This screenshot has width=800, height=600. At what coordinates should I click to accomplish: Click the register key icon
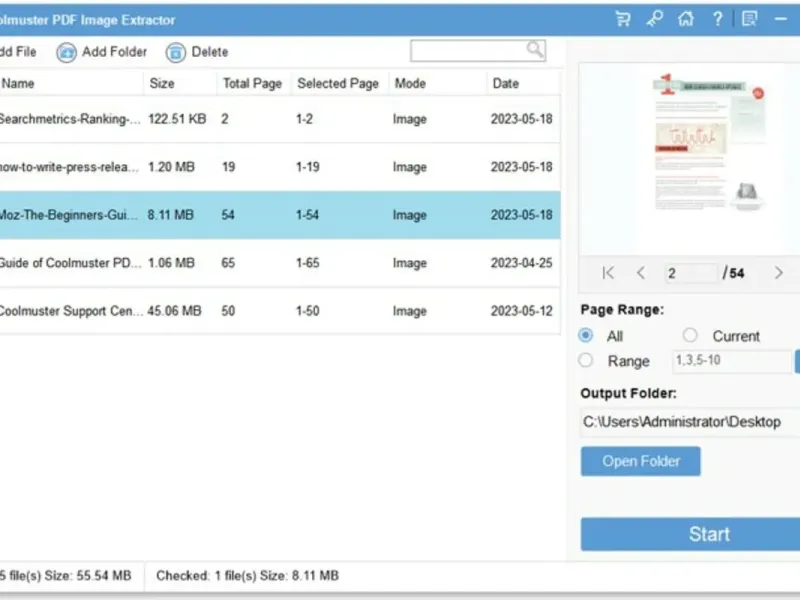point(654,19)
